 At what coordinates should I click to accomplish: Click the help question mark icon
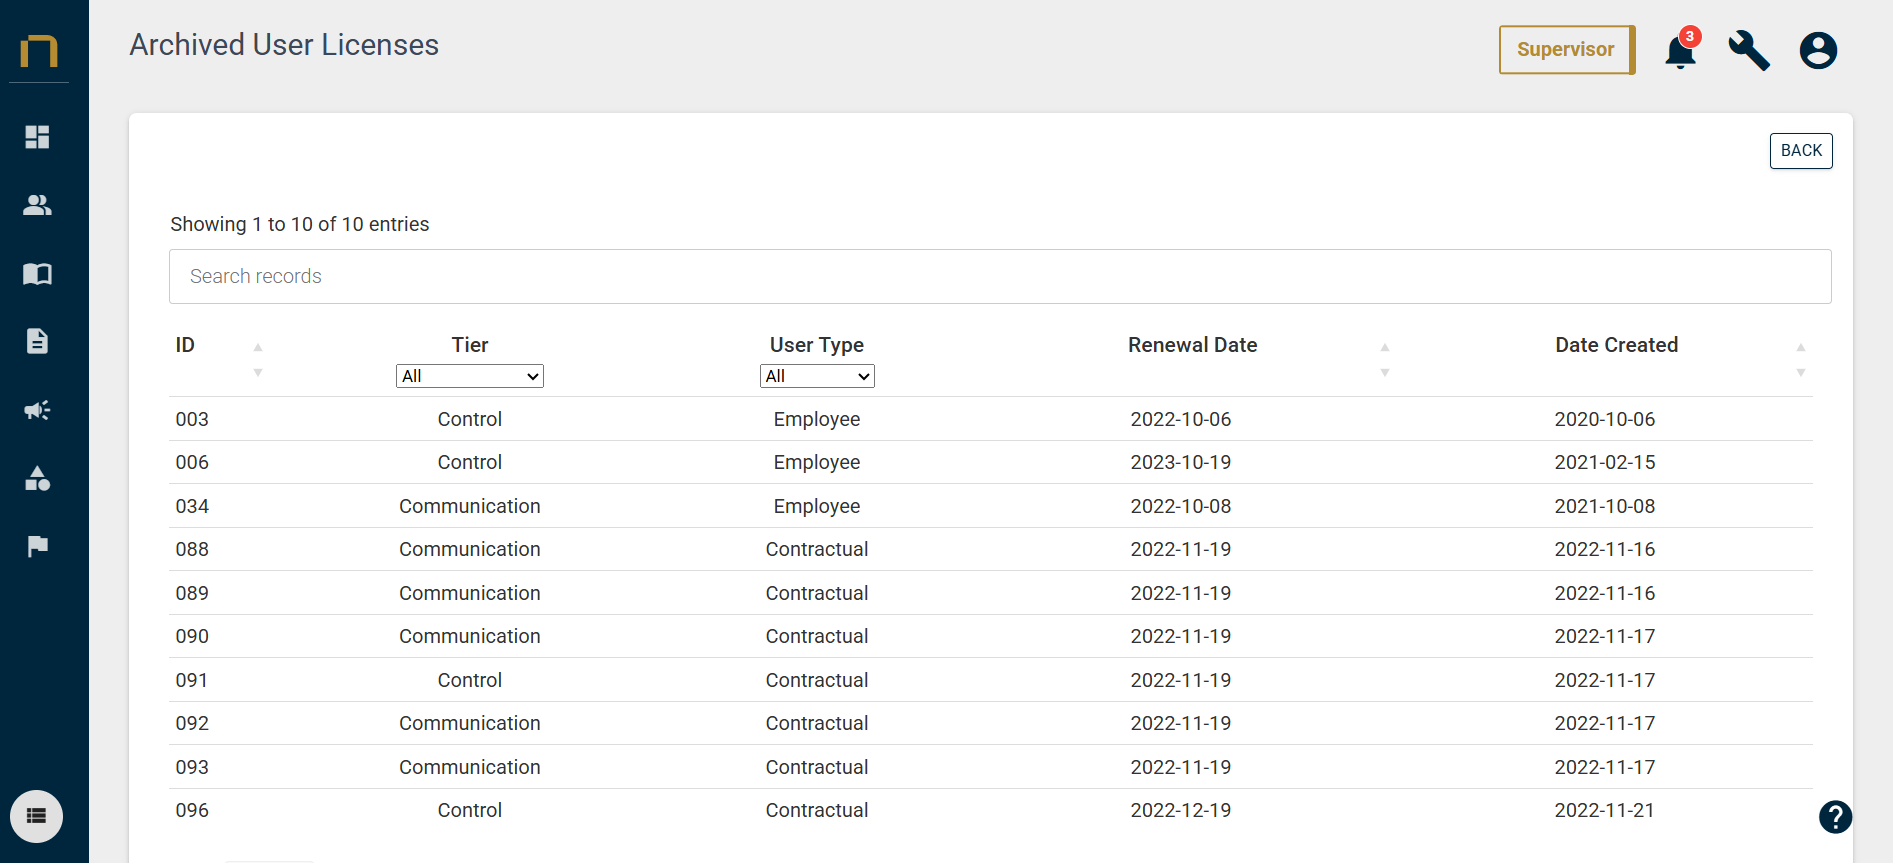pos(1835,817)
